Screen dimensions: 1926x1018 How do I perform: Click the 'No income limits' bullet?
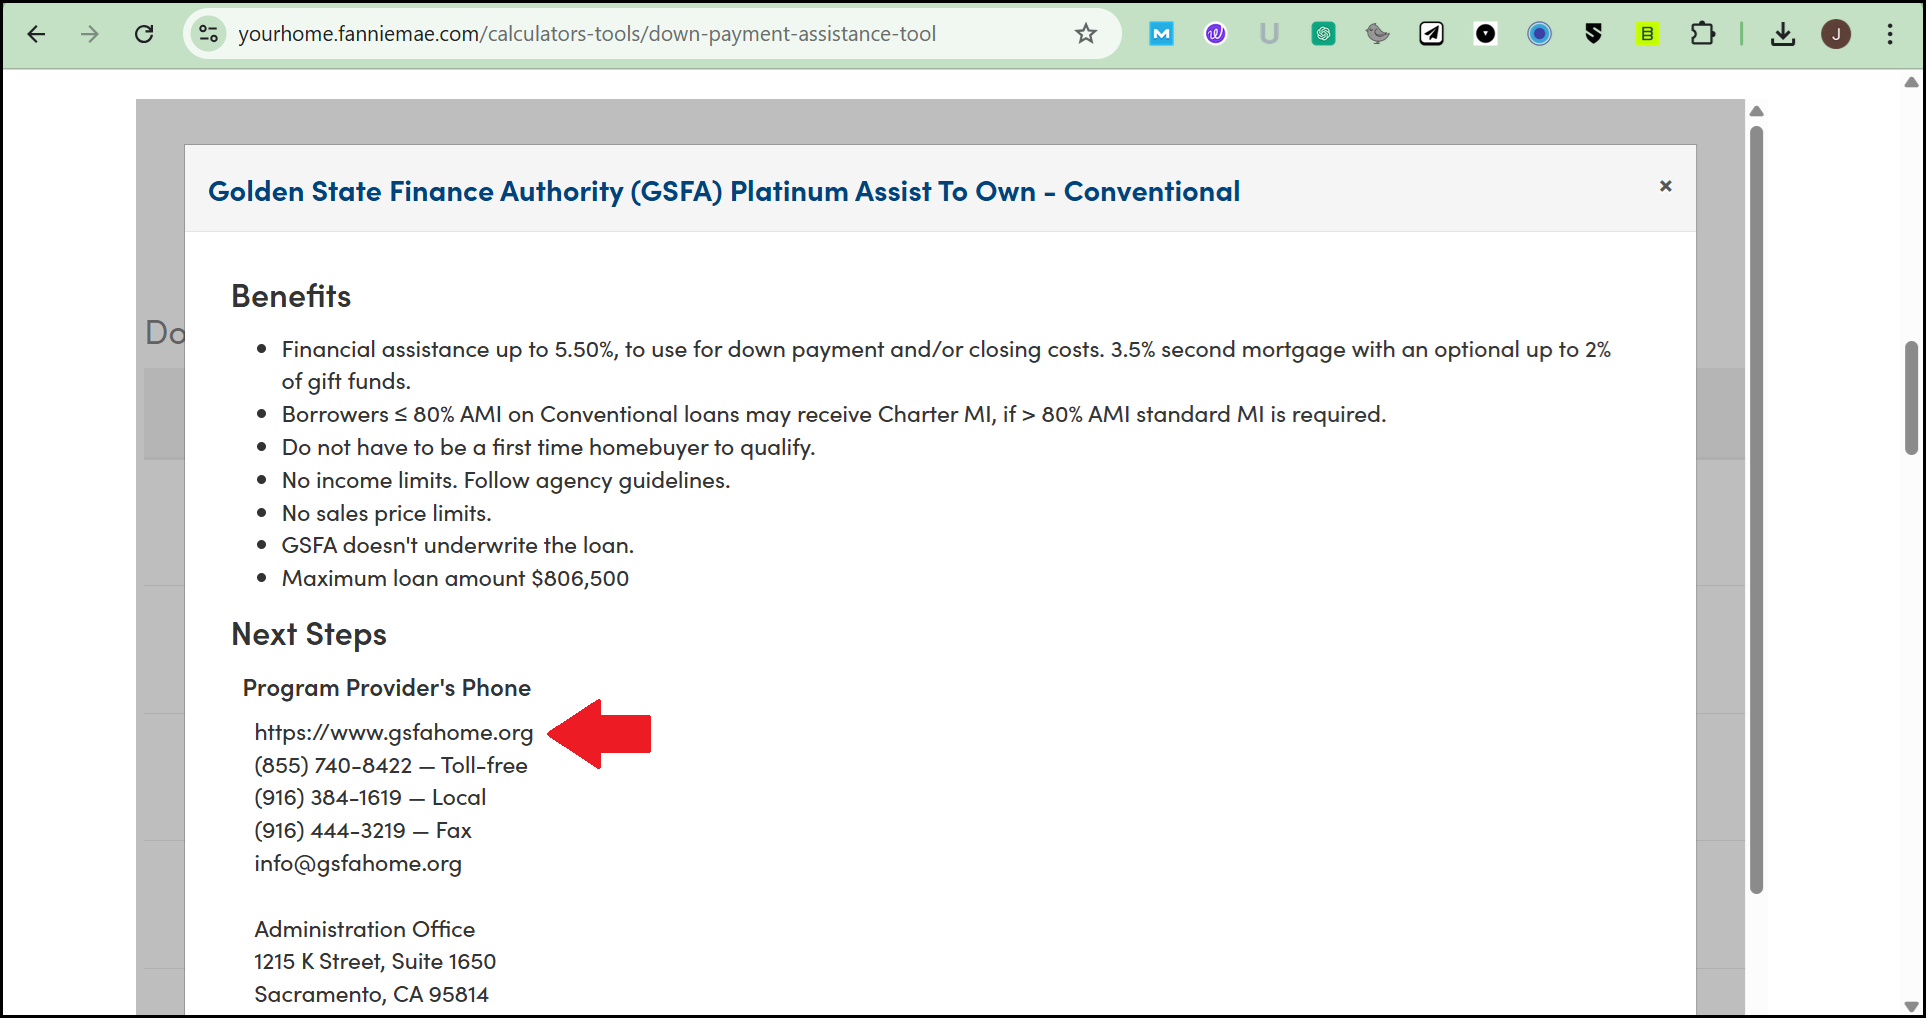(x=506, y=480)
